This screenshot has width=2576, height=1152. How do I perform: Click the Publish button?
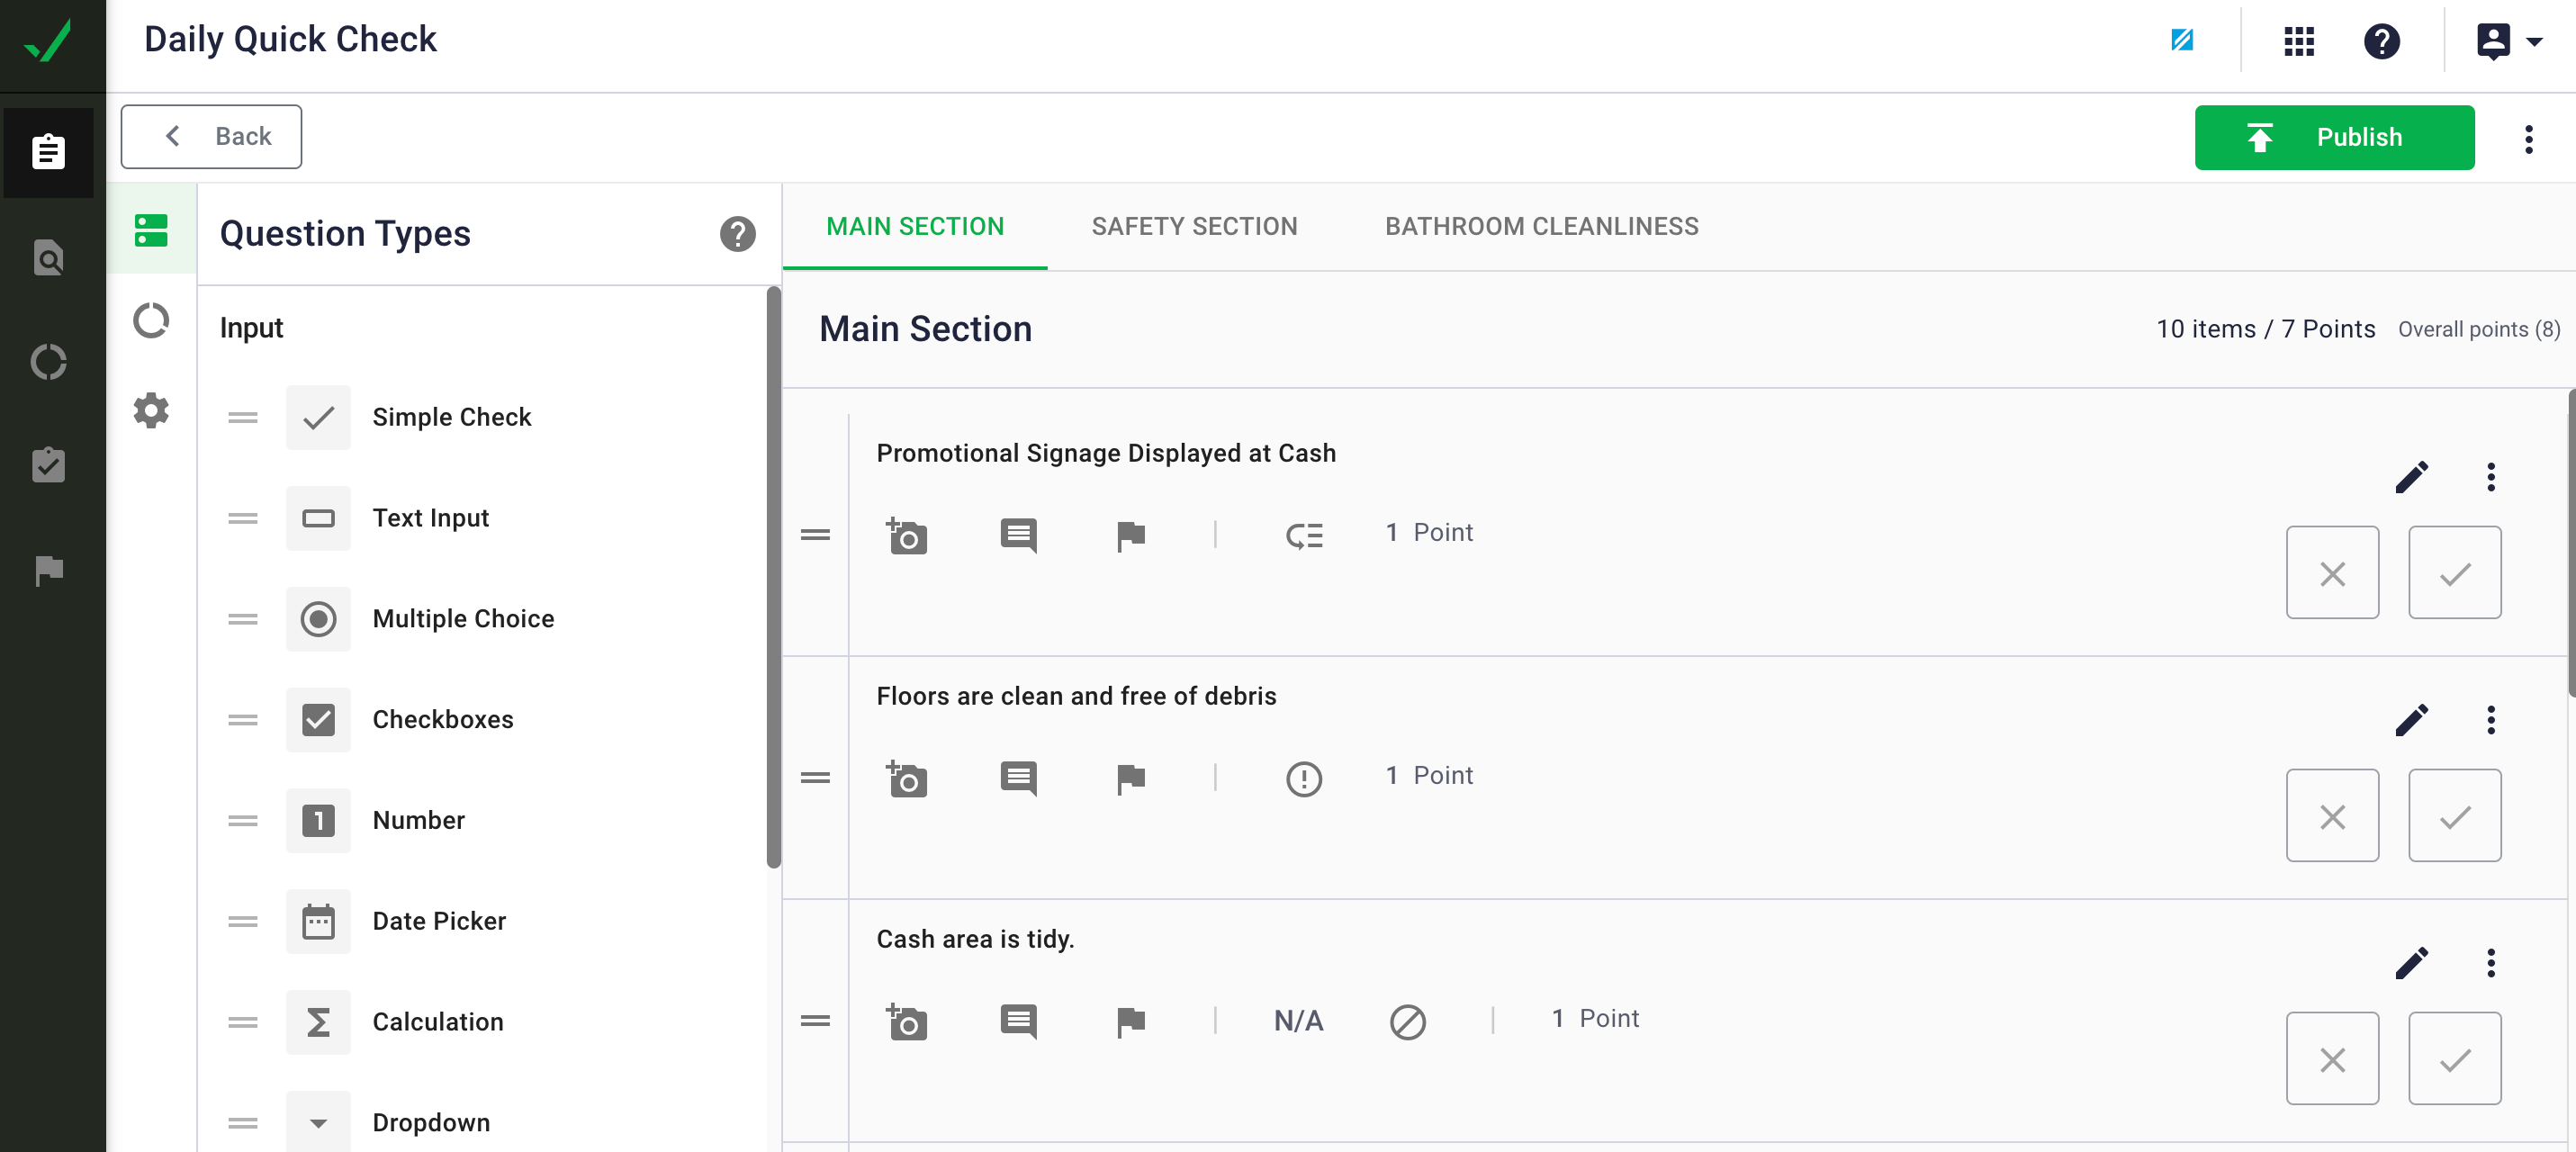pyautogui.click(x=2334, y=138)
